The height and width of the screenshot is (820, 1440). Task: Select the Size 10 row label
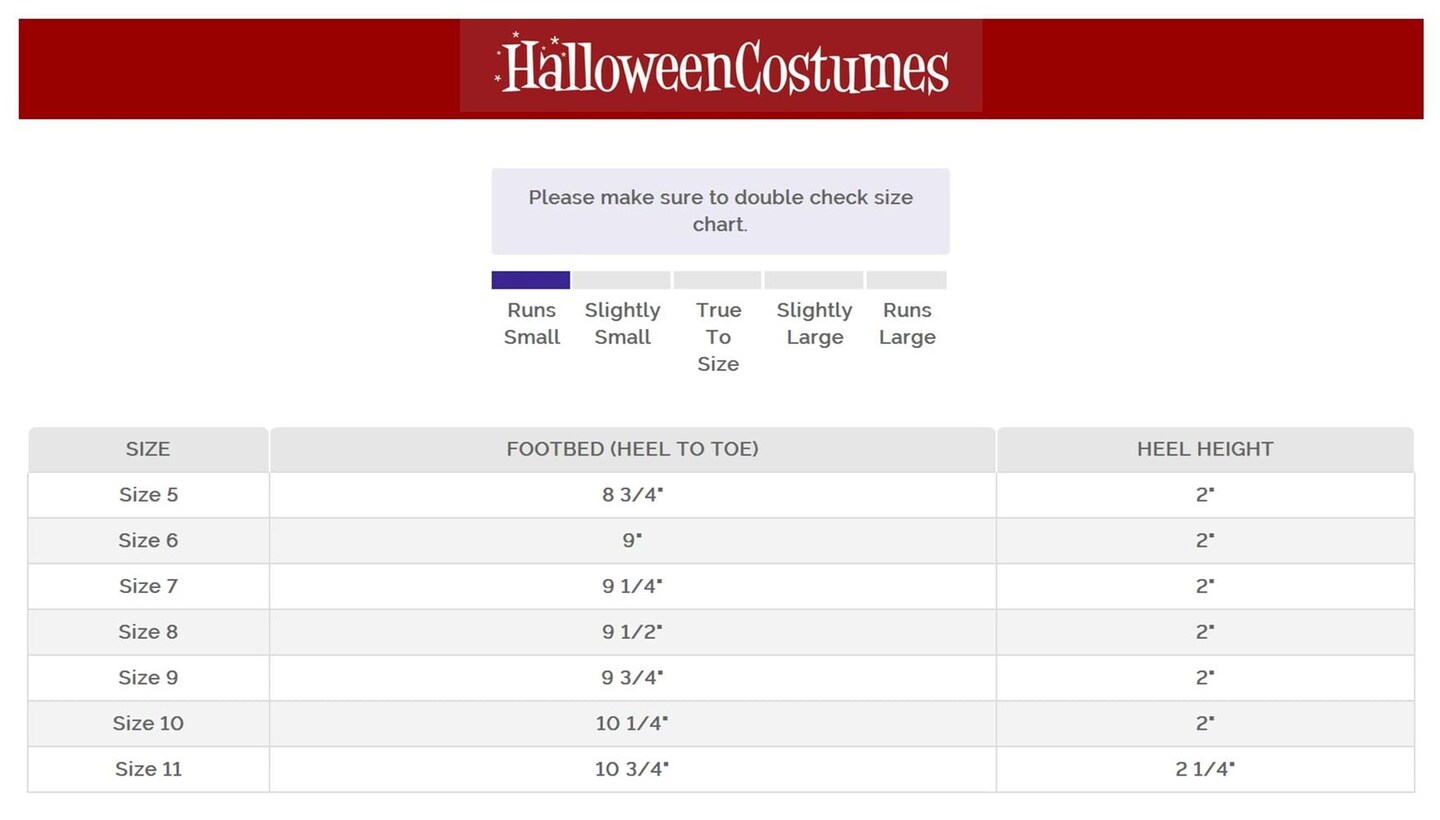point(148,723)
